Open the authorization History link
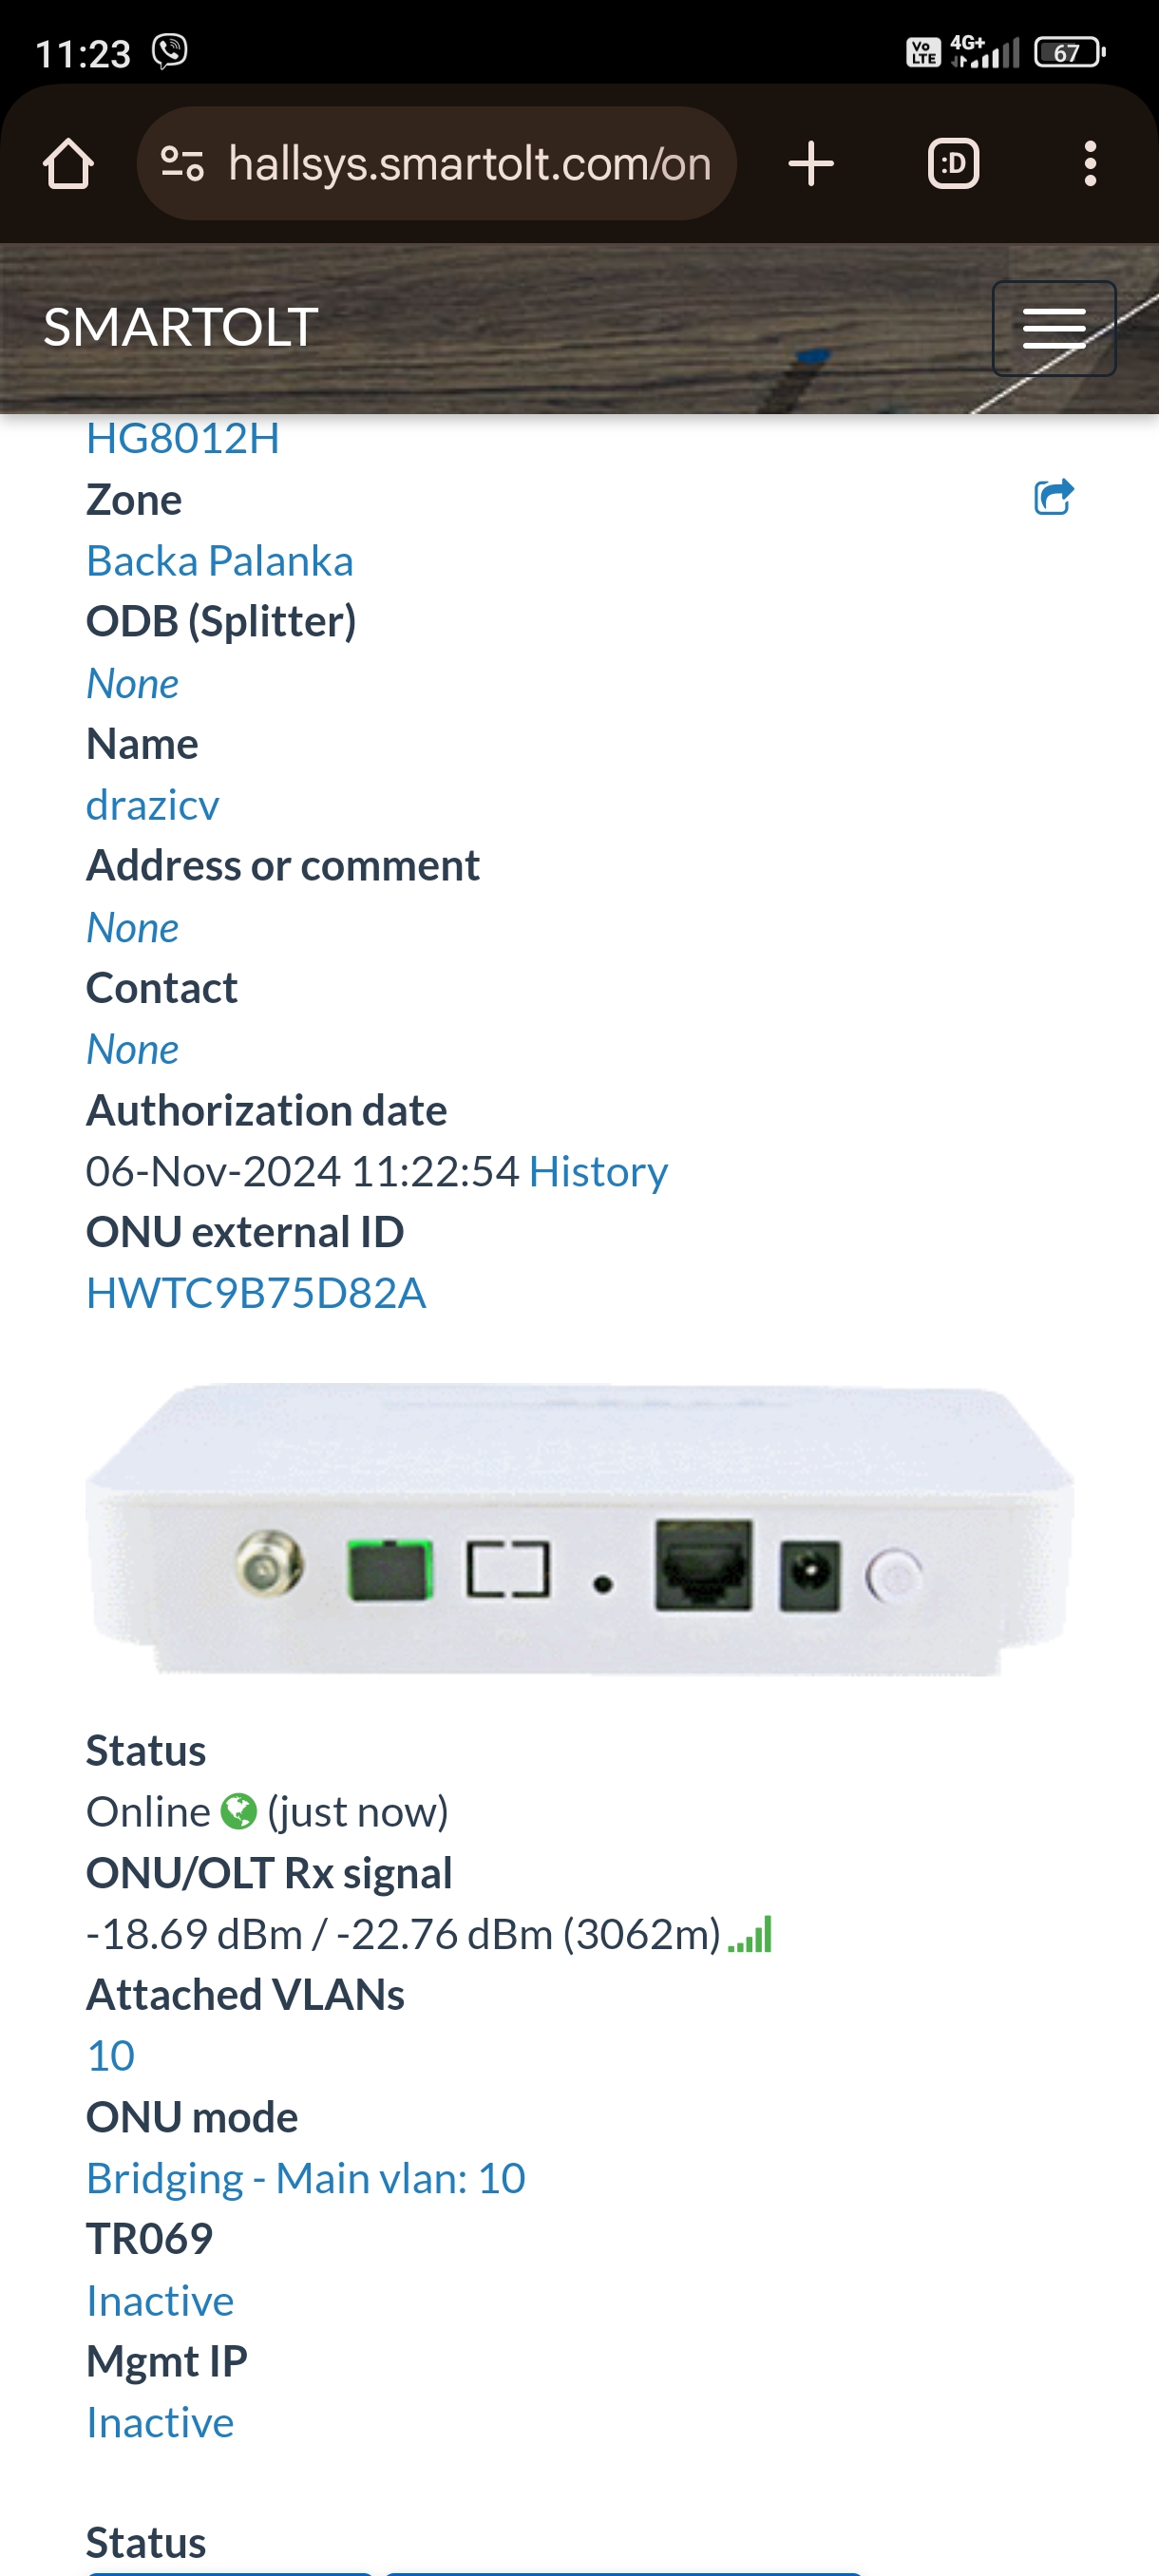 (x=598, y=1171)
